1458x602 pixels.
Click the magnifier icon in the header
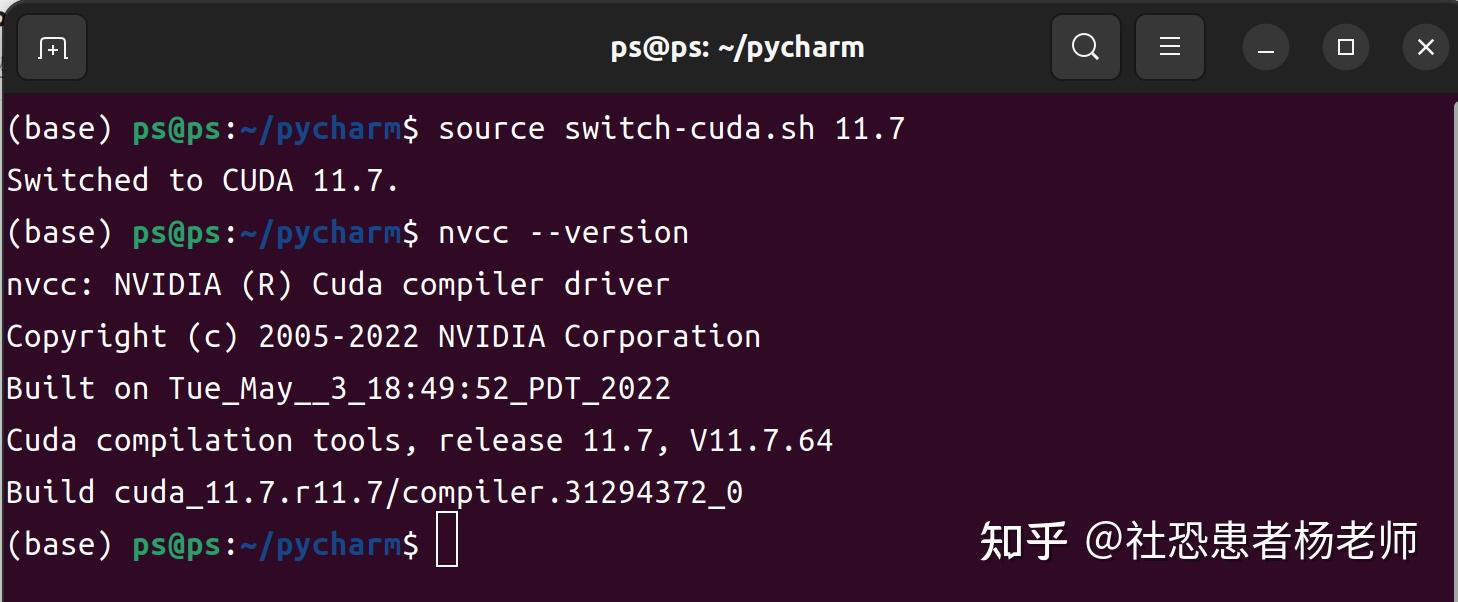(x=1086, y=46)
